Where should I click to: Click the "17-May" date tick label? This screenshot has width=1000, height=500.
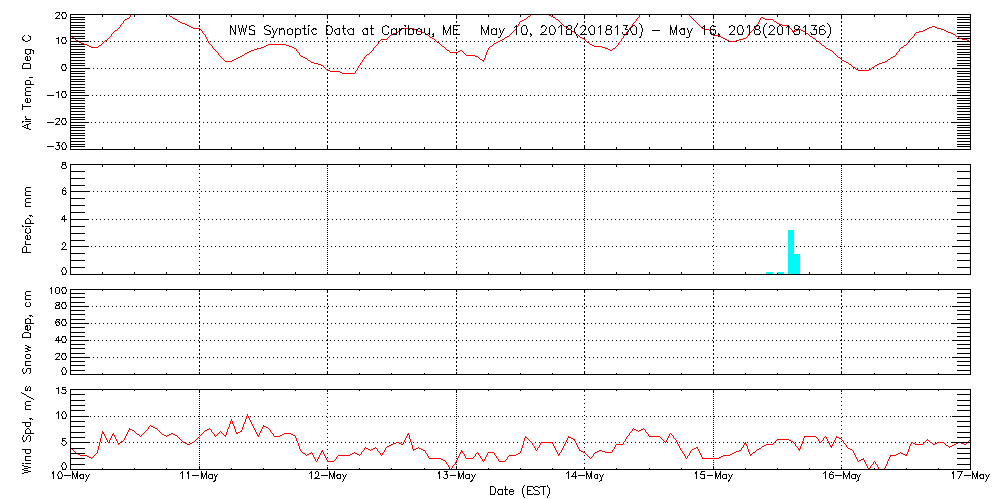pos(970,477)
